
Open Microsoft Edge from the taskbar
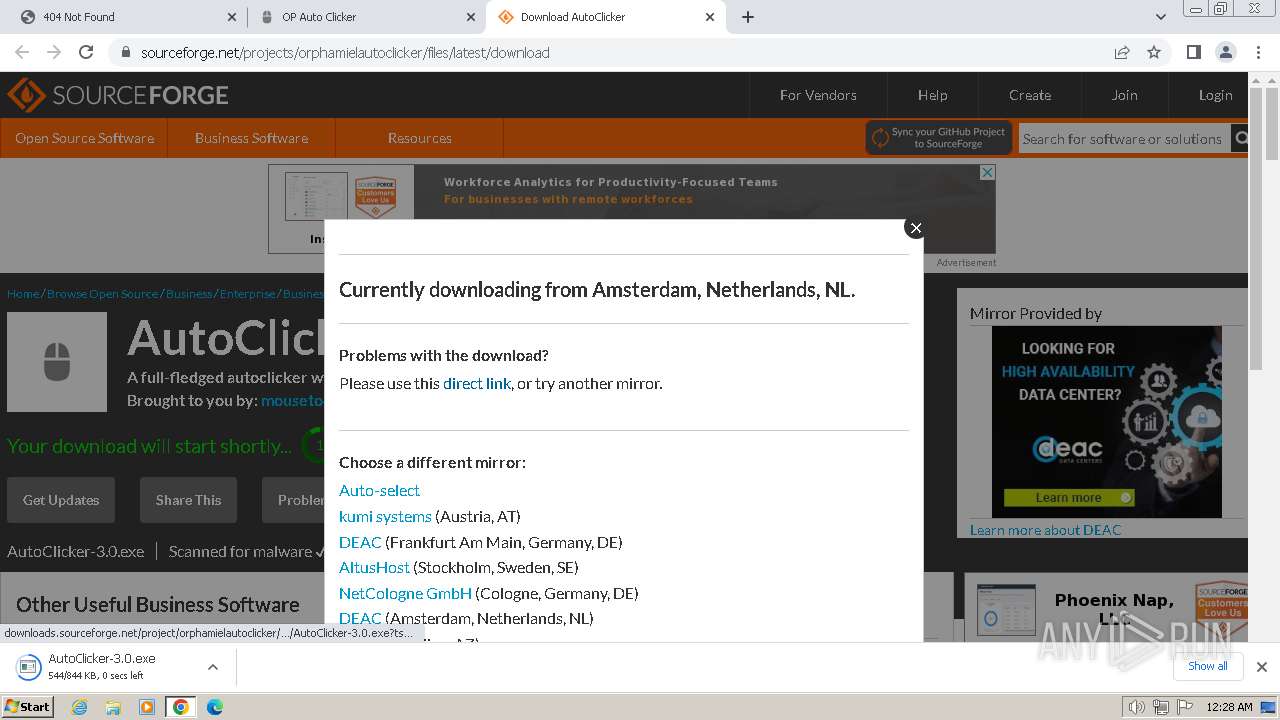(x=214, y=707)
